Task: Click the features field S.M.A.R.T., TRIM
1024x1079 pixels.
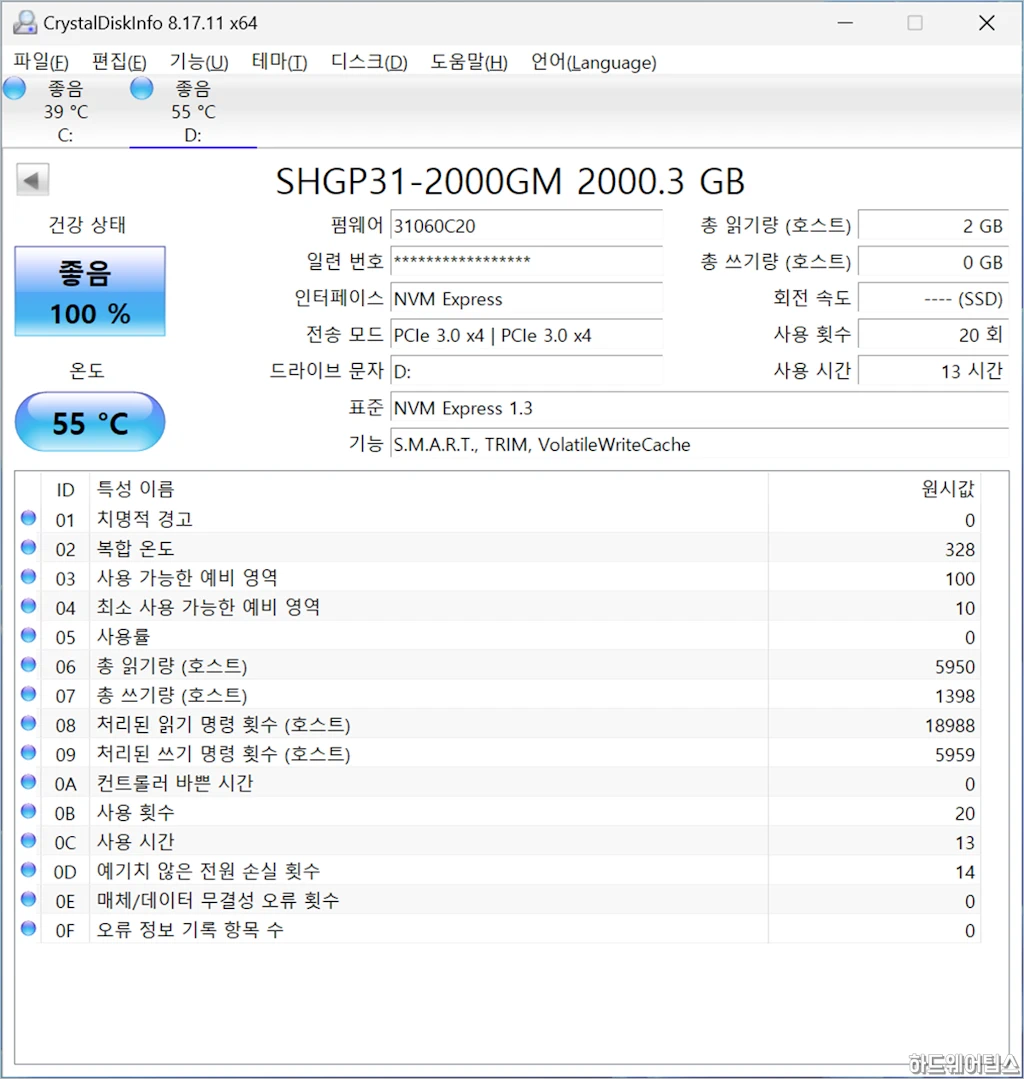Action: click(699, 445)
